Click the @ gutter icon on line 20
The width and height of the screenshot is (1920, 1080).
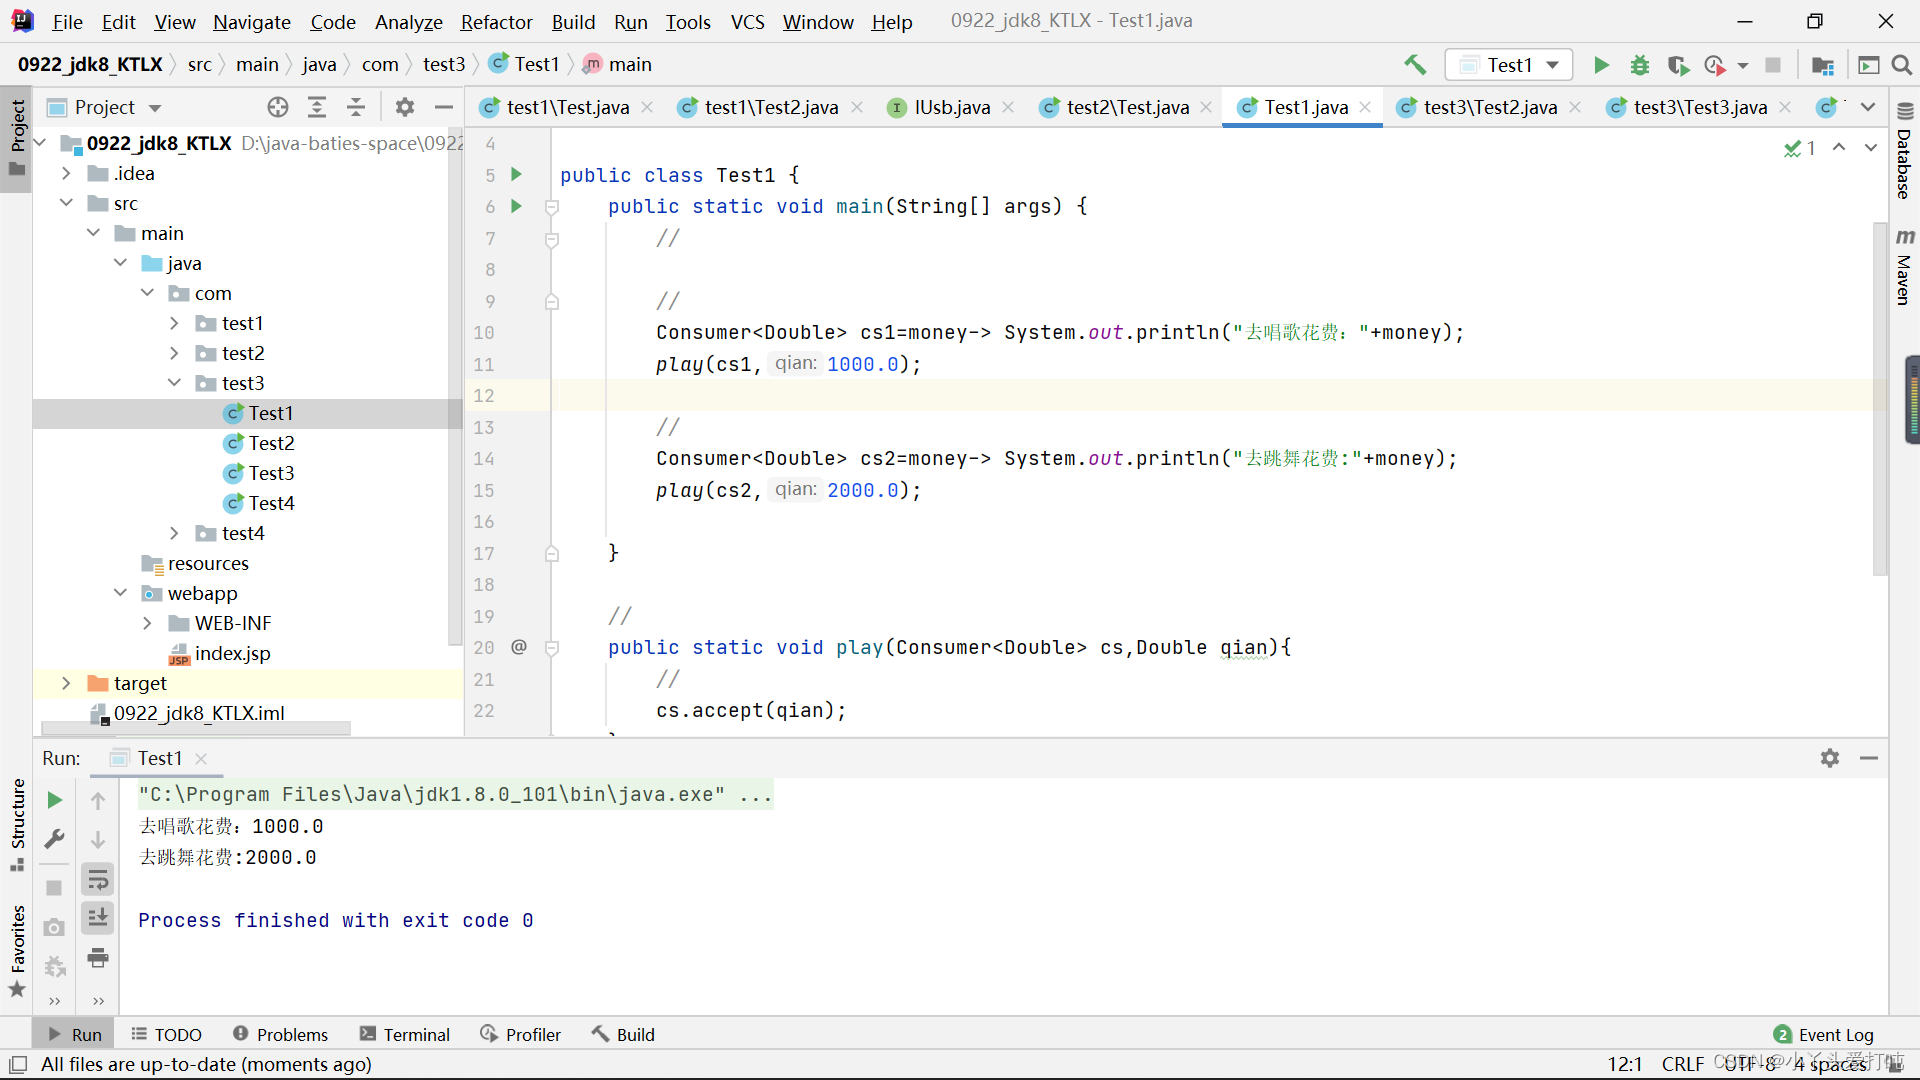click(x=518, y=647)
